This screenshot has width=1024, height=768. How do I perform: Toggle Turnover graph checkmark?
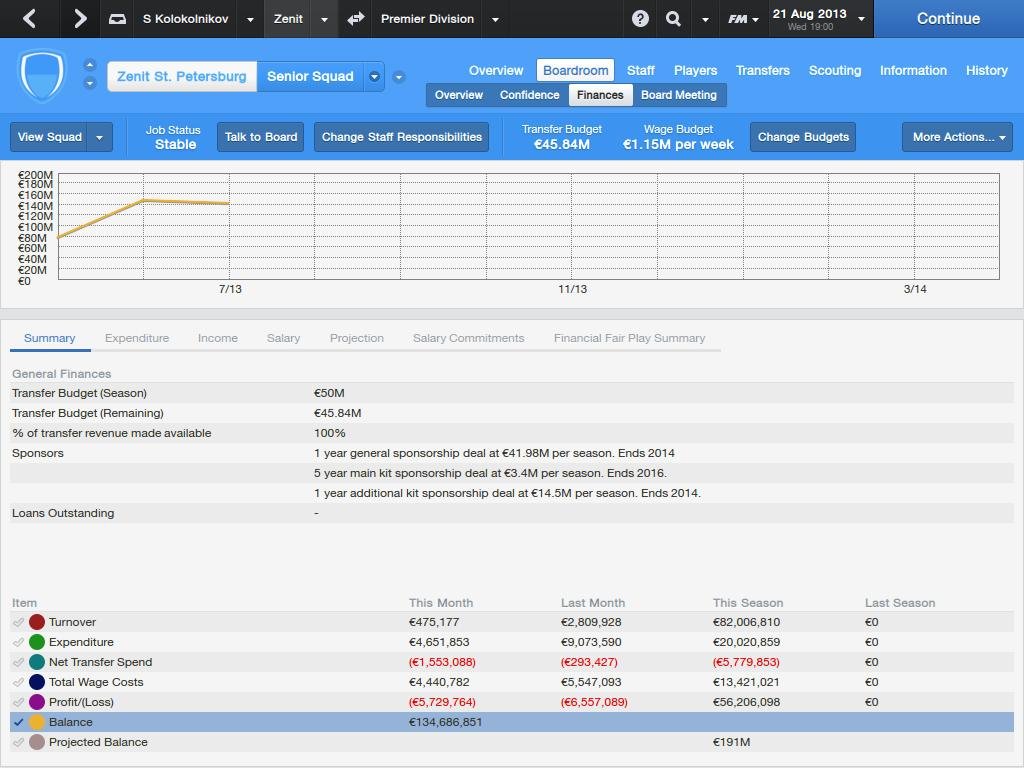point(18,622)
